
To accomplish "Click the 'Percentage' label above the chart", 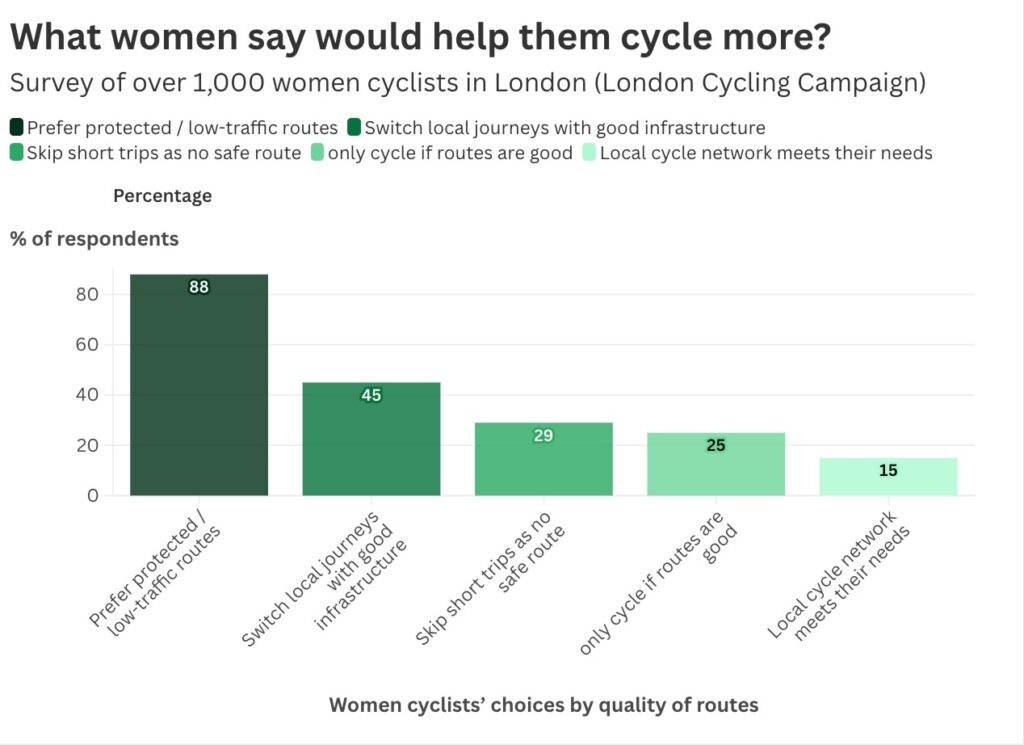I will point(162,196).
